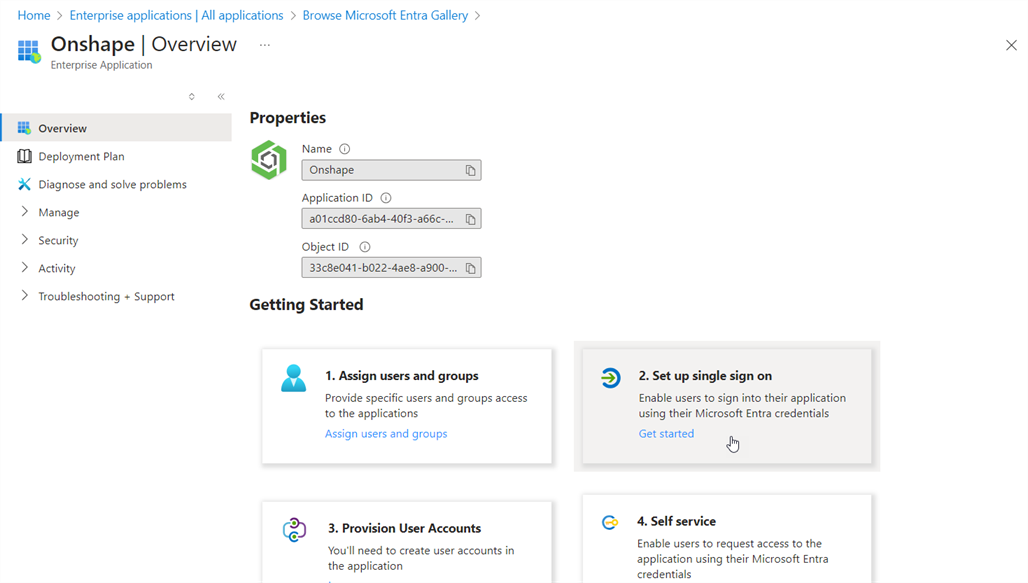This screenshot has width=1028, height=583.
Task: Go to Home in the breadcrumb
Action: coord(34,15)
